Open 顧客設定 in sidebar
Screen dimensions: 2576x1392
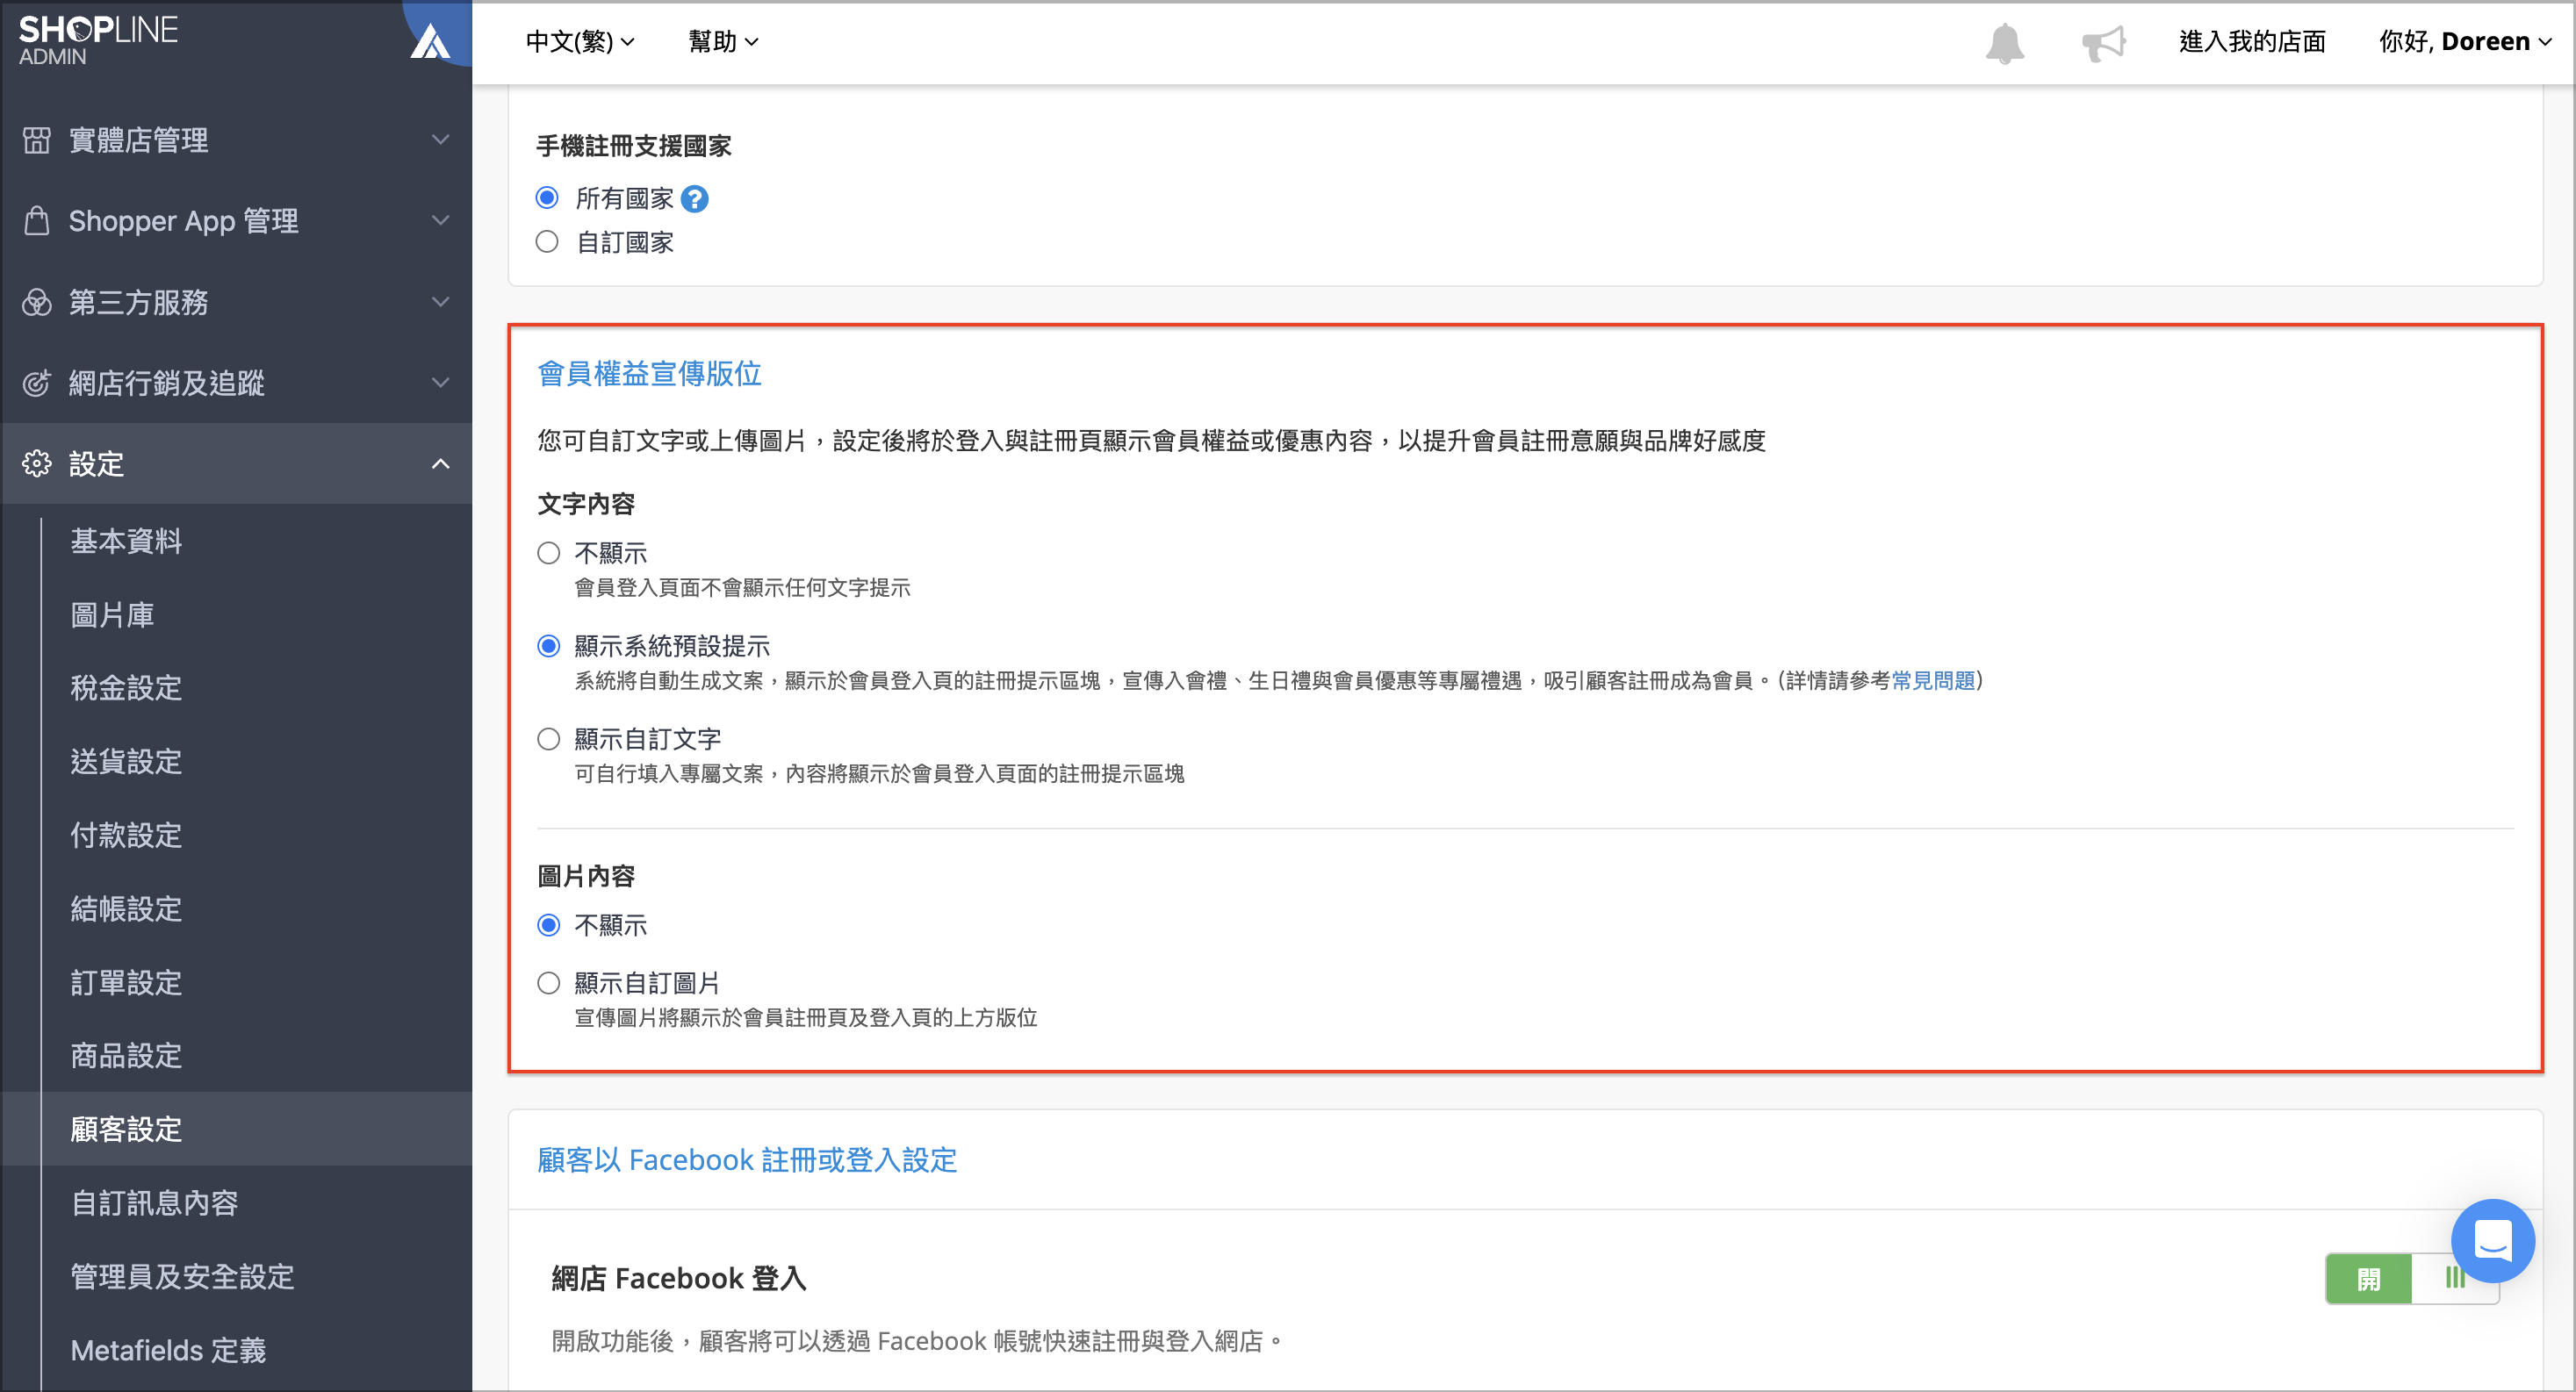[x=126, y=1130]
